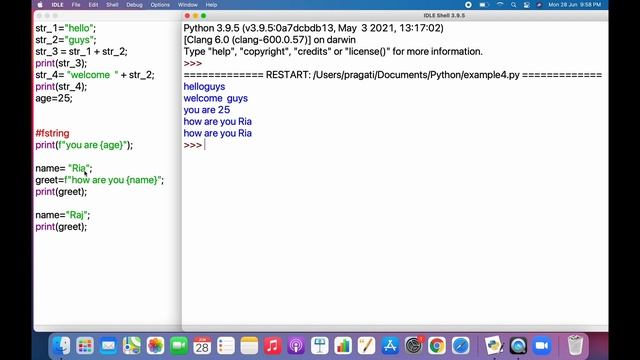640x360 pixels.
Task: Open the IDLE application menu
Action: point(58,5)
